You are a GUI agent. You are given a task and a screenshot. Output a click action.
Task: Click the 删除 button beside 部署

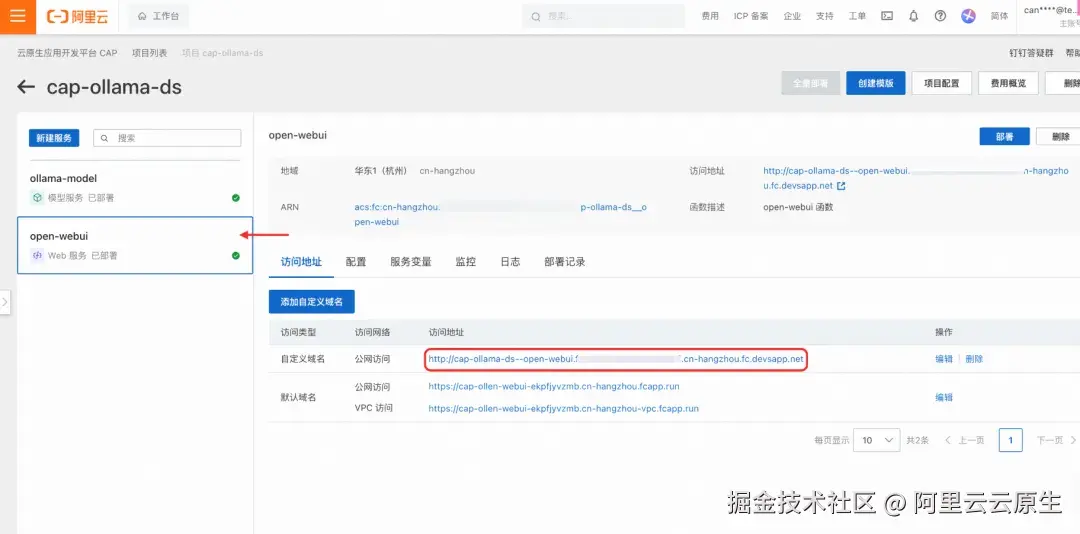tap(1058, 136)
